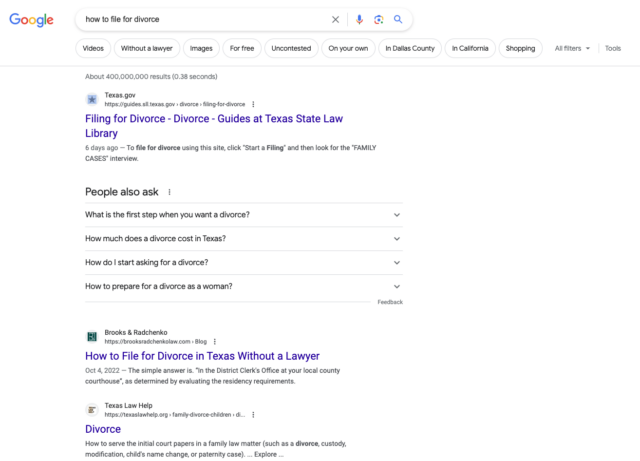
Task: Open Texas.gov result options menu
Action: pyautogui.click(x=253, y=104)
